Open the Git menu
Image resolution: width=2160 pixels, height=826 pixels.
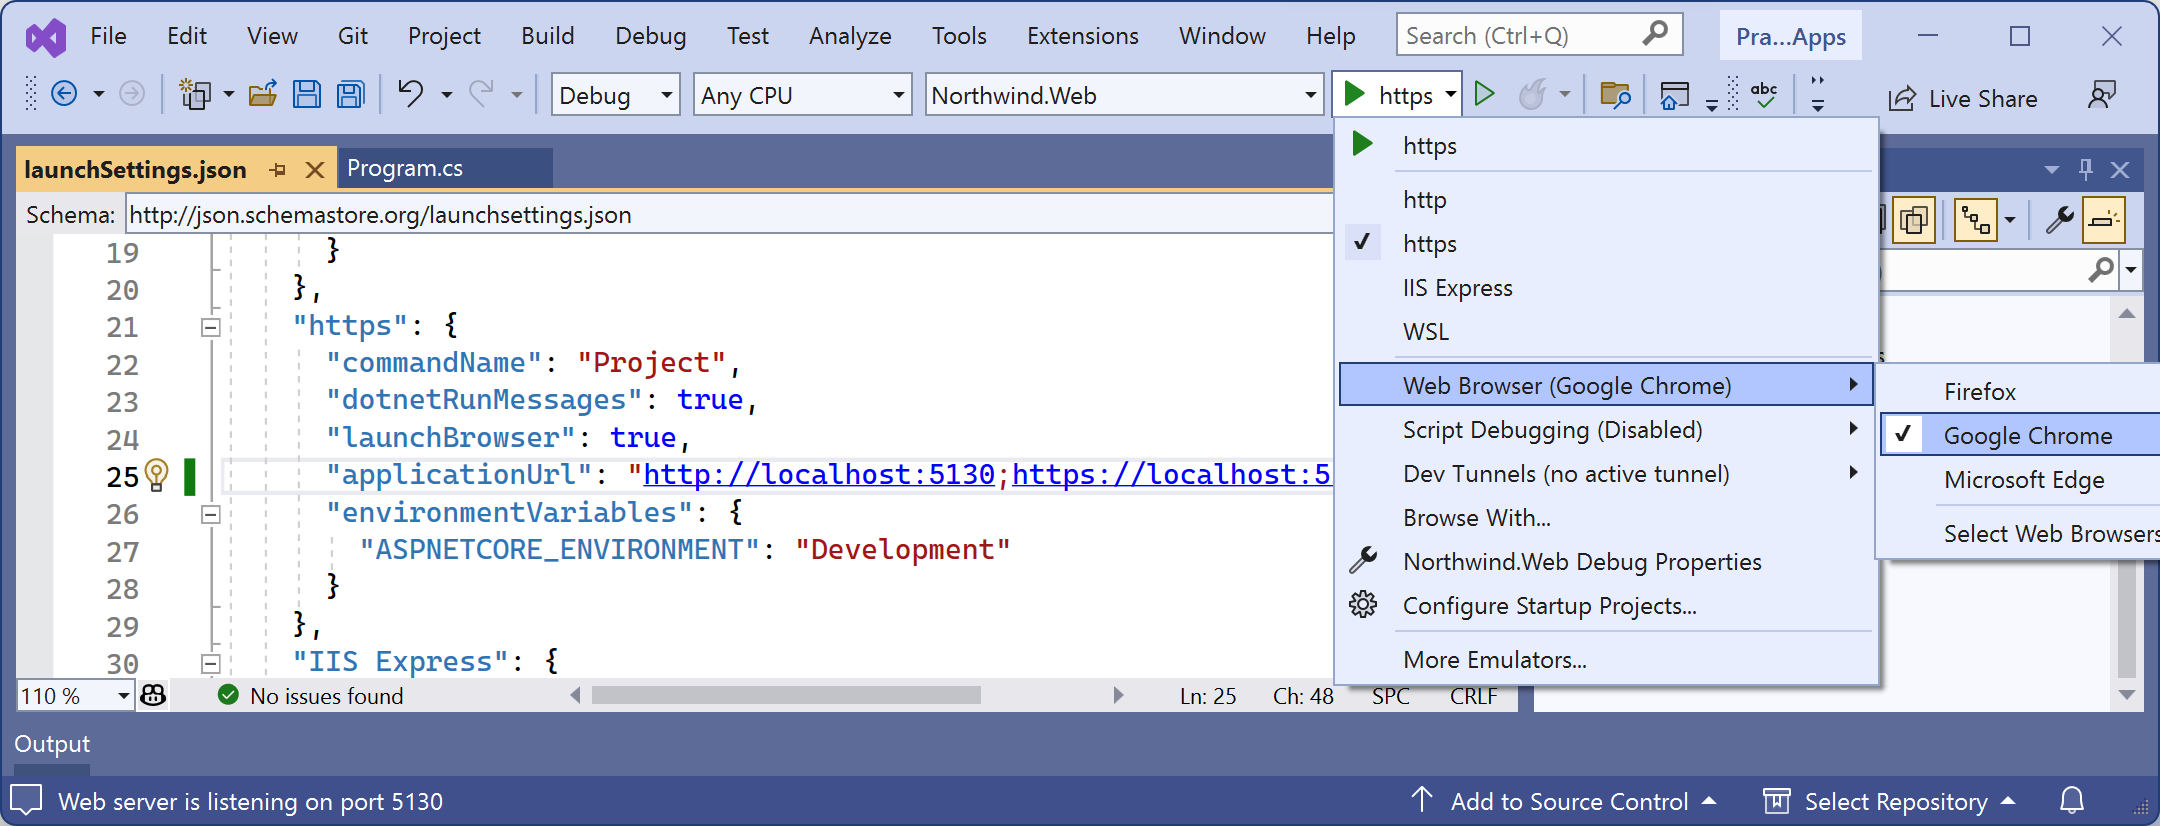(353, 36)
